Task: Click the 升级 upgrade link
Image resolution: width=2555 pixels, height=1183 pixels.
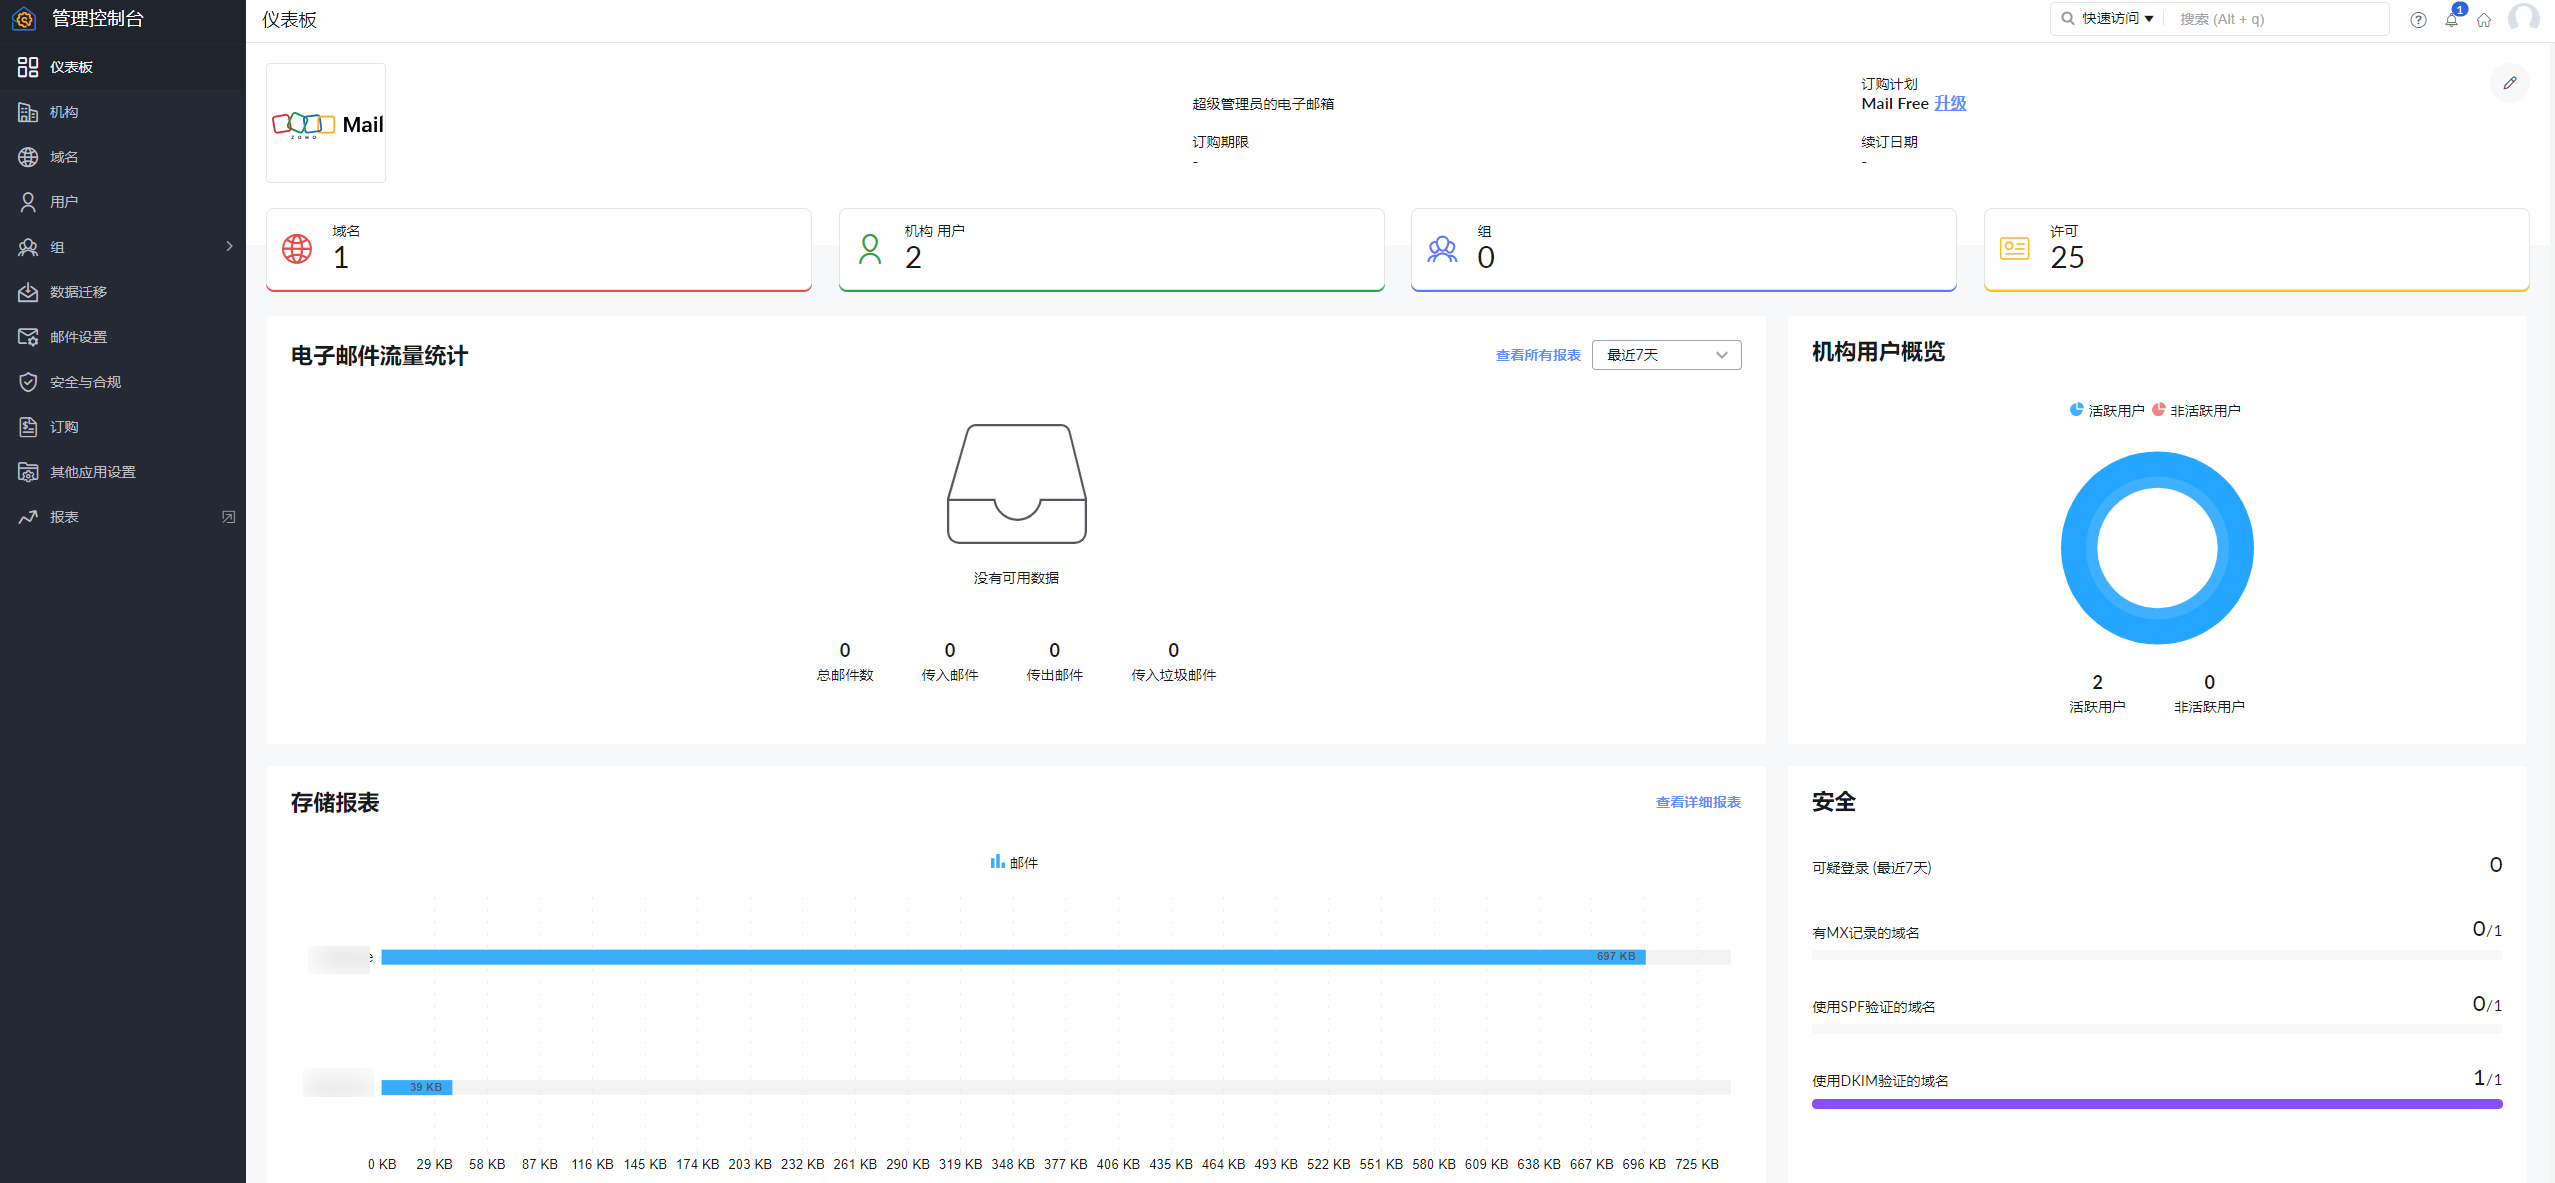Action: coord(1949,103)
